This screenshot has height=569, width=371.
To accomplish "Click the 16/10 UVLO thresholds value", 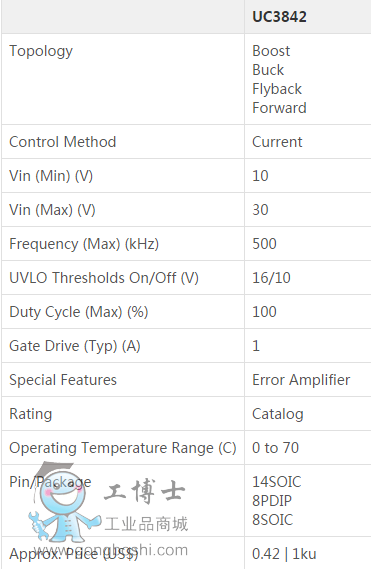I will pyautogui.click(x=271, y=278).
